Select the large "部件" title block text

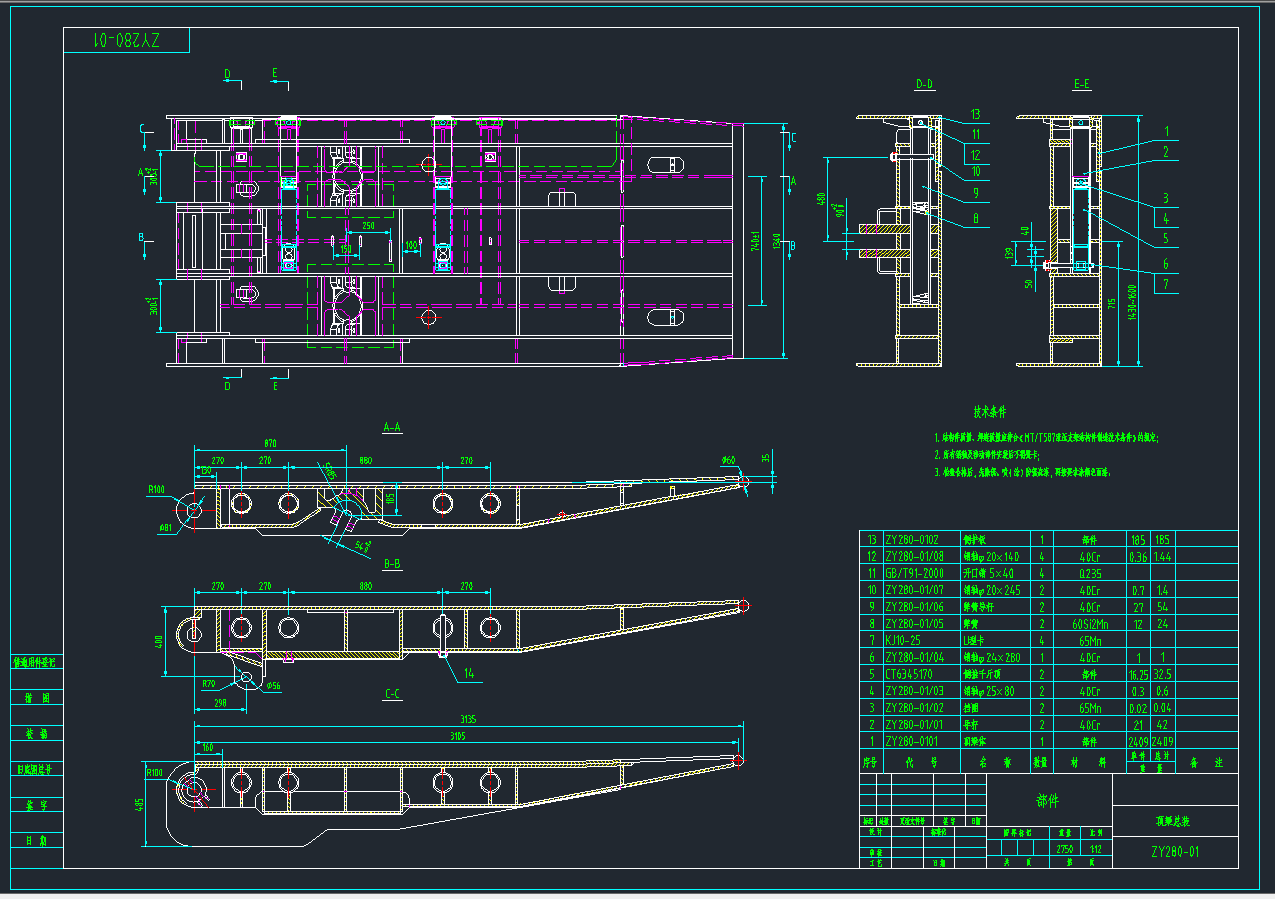coord(1047,802)
